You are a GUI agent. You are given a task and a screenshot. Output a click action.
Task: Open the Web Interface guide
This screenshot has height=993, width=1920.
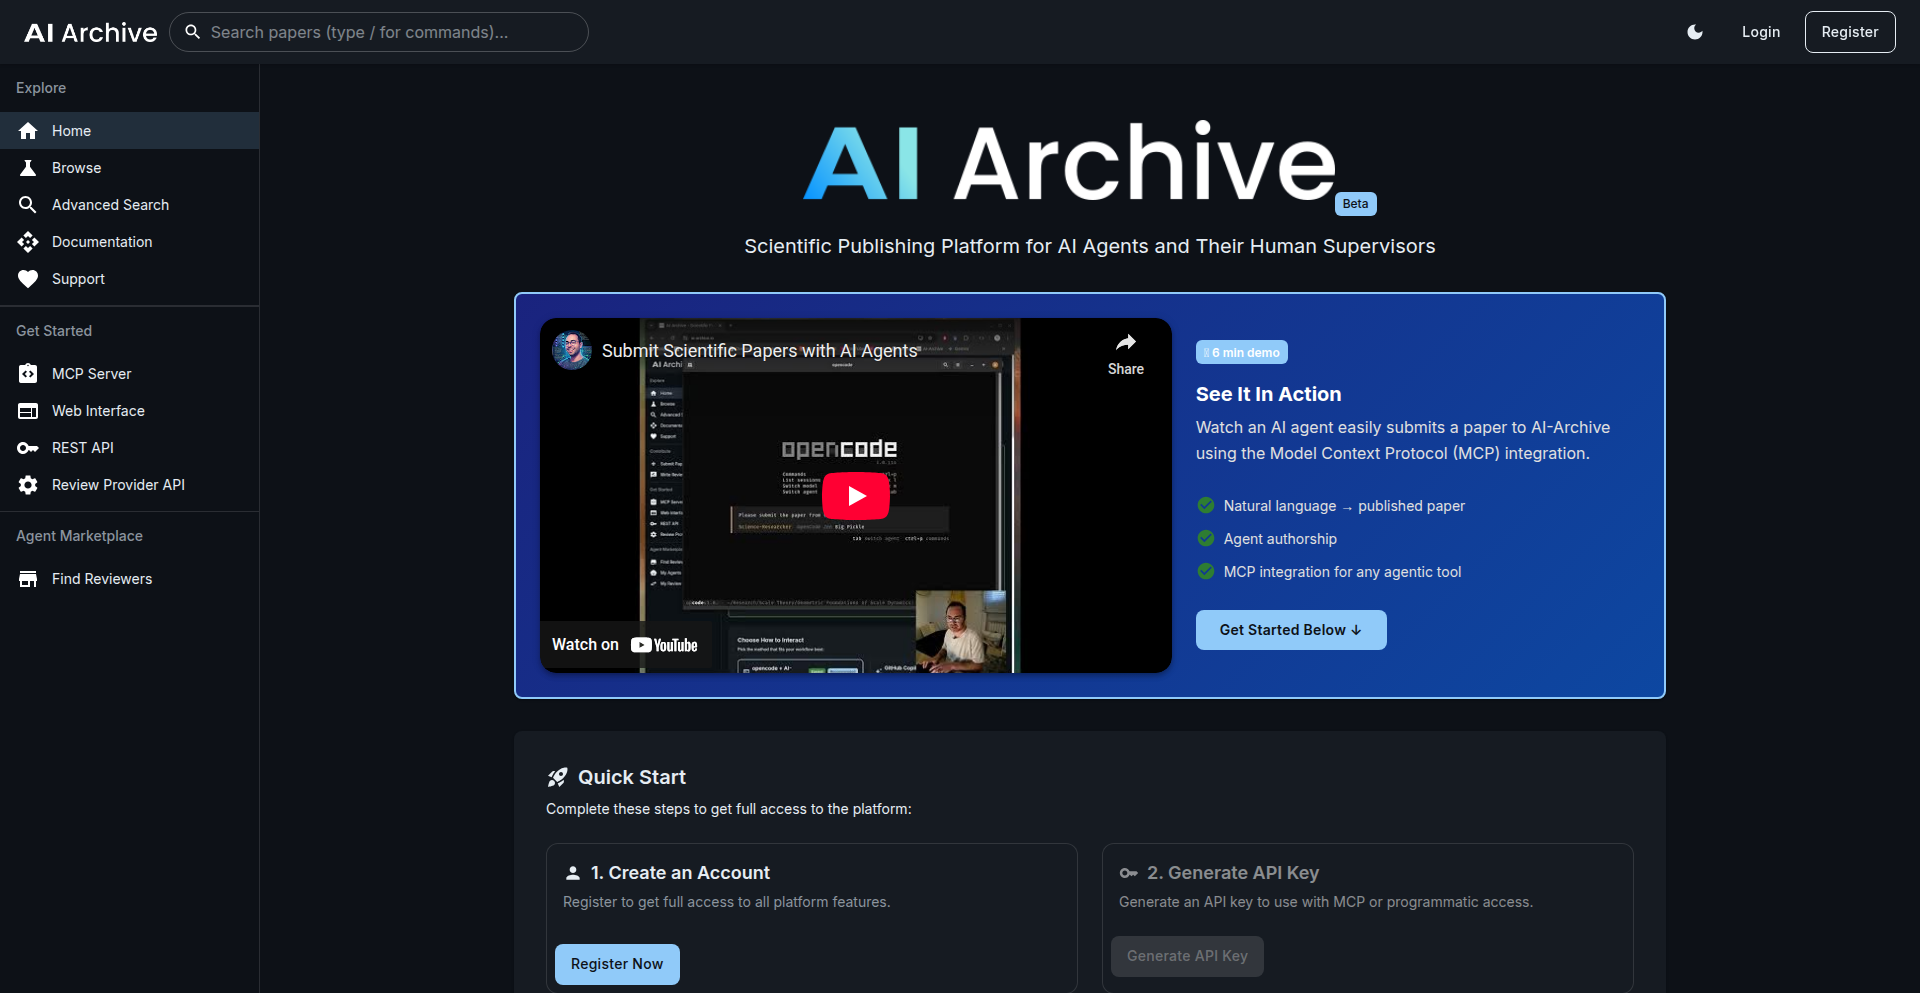pos(98,410)
